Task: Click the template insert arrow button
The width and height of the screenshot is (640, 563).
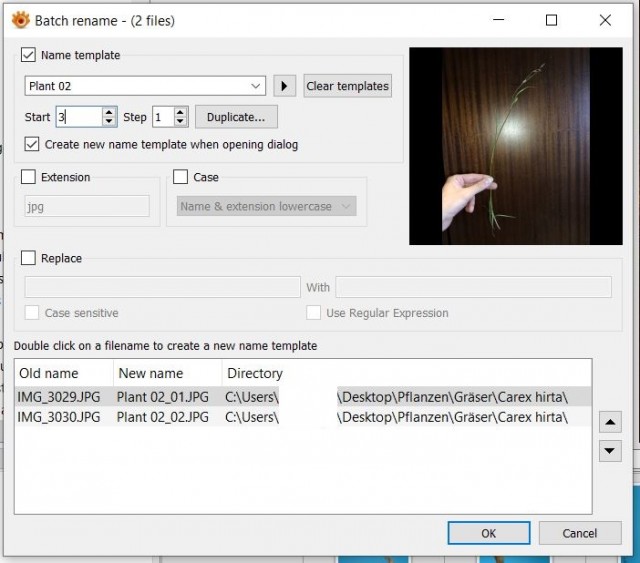Action: (284, 86)
